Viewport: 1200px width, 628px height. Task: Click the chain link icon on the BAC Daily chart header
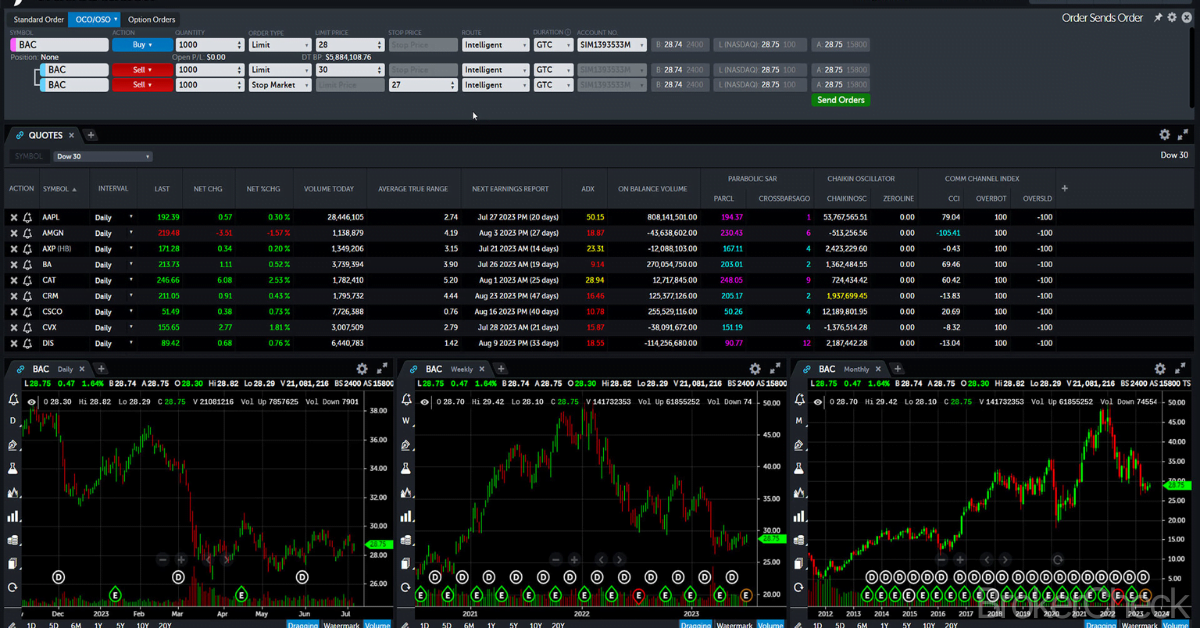[x=19, y=368]
